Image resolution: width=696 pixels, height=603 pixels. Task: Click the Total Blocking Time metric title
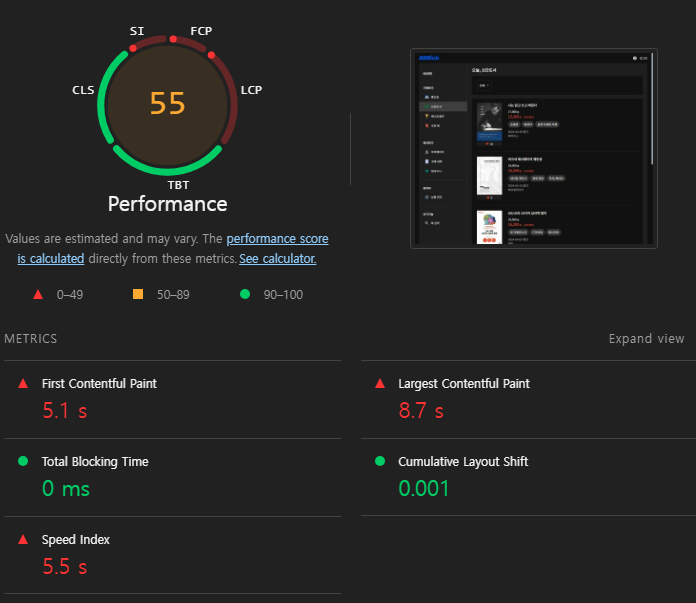pos(95,462)
